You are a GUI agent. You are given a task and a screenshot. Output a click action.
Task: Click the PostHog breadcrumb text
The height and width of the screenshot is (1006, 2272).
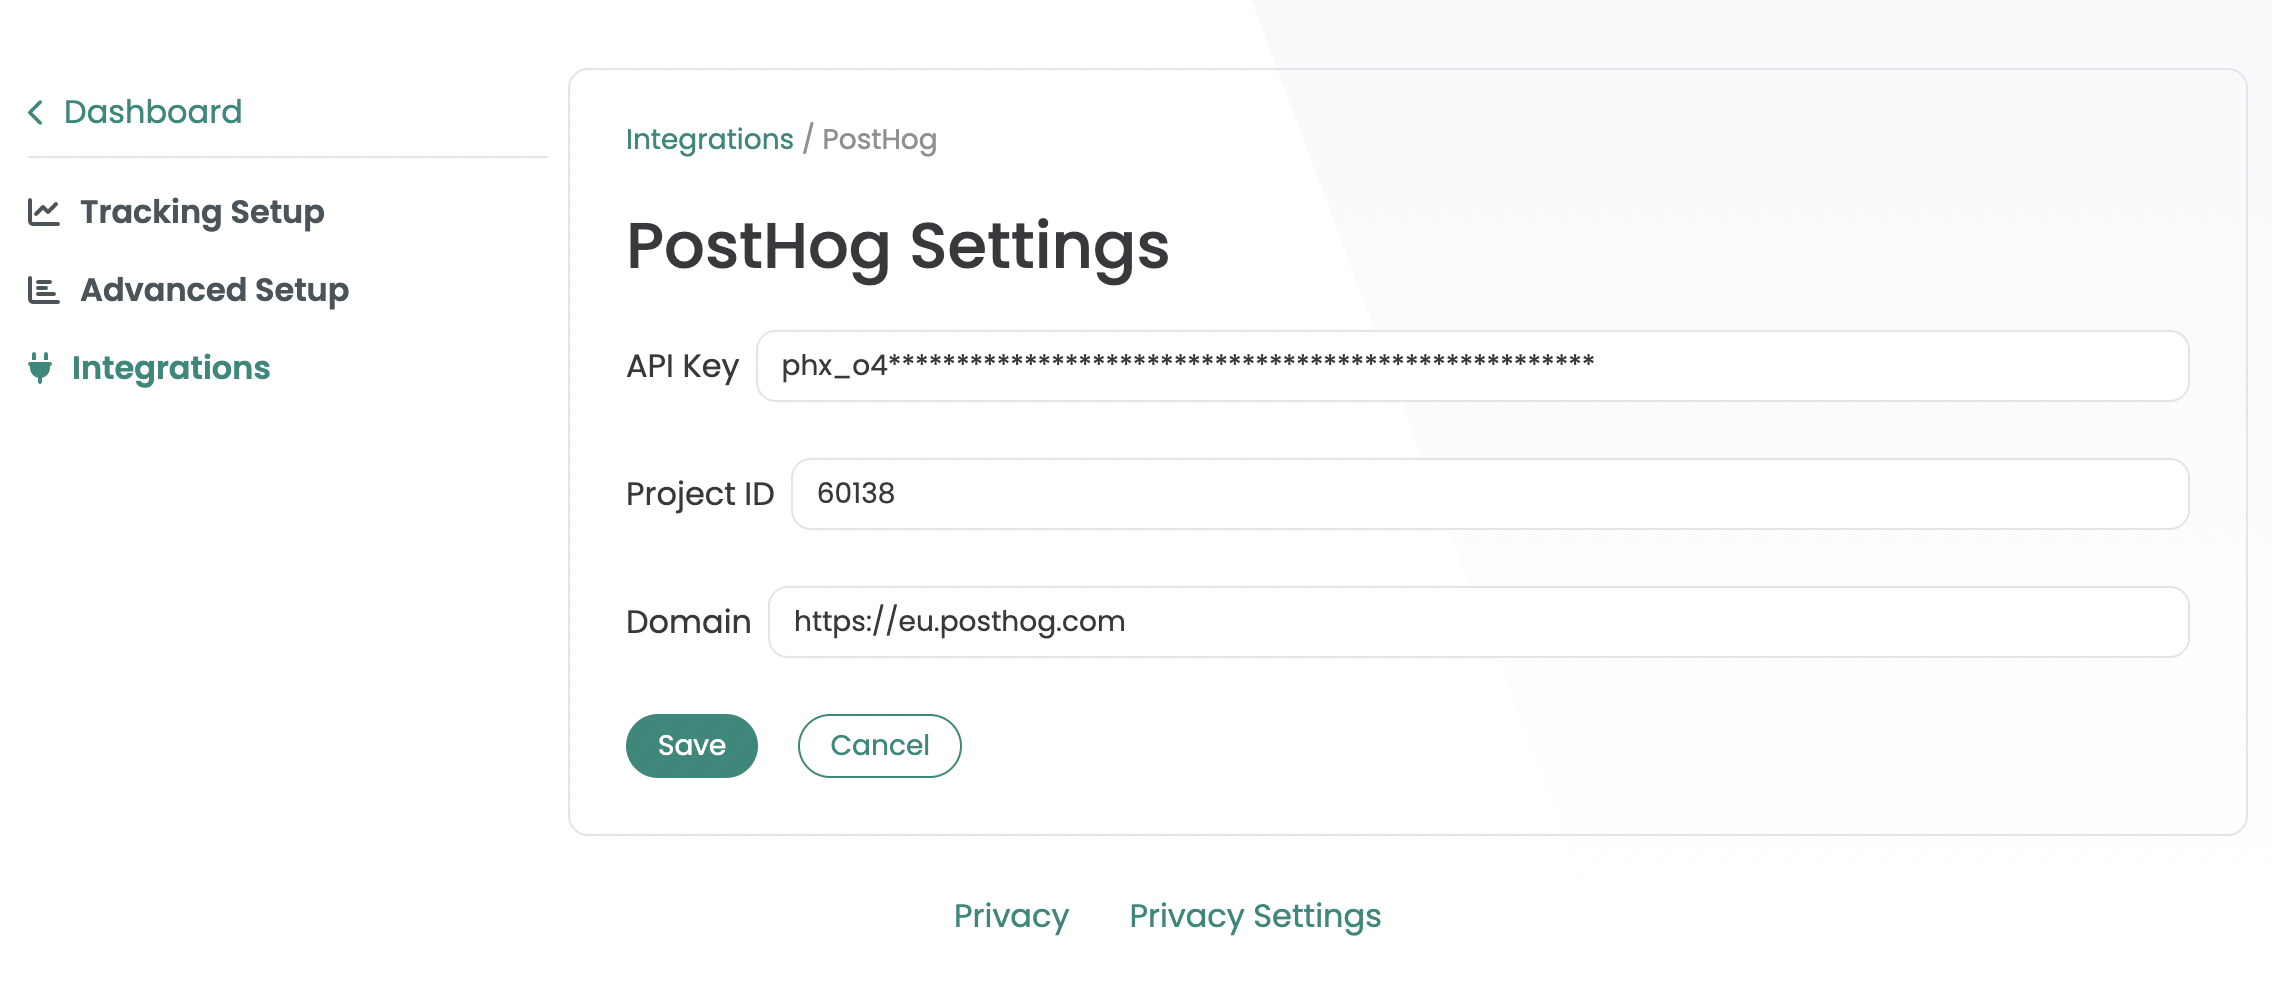tap(879, 139)
